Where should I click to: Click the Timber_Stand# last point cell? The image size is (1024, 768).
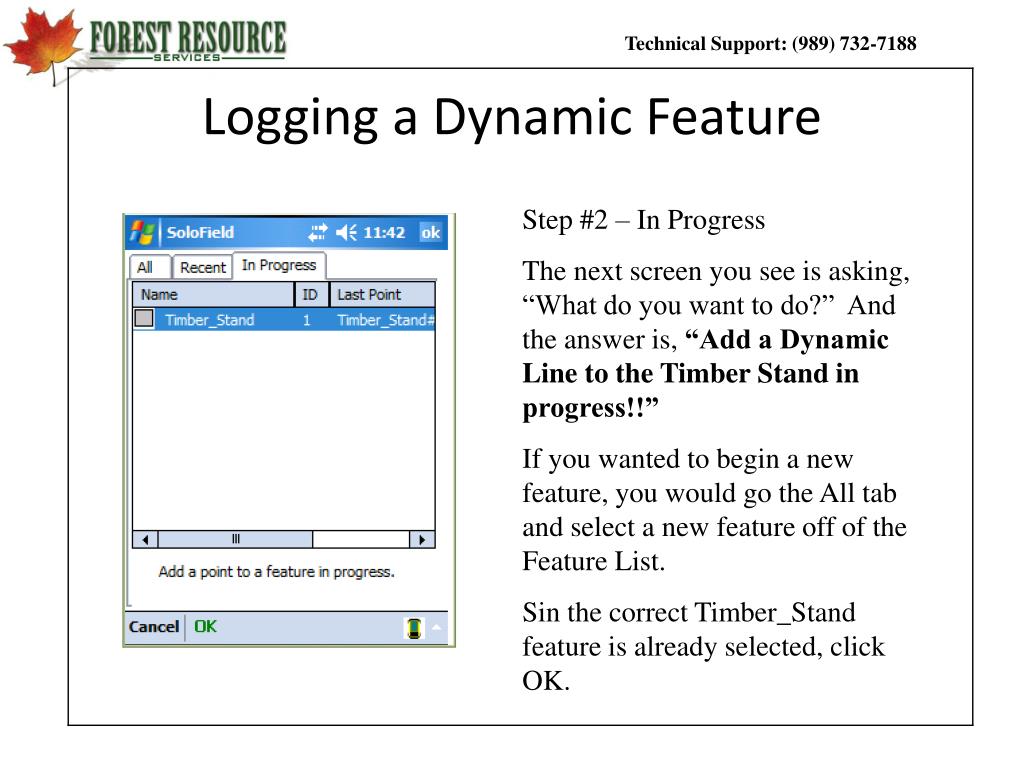(386, 320)
